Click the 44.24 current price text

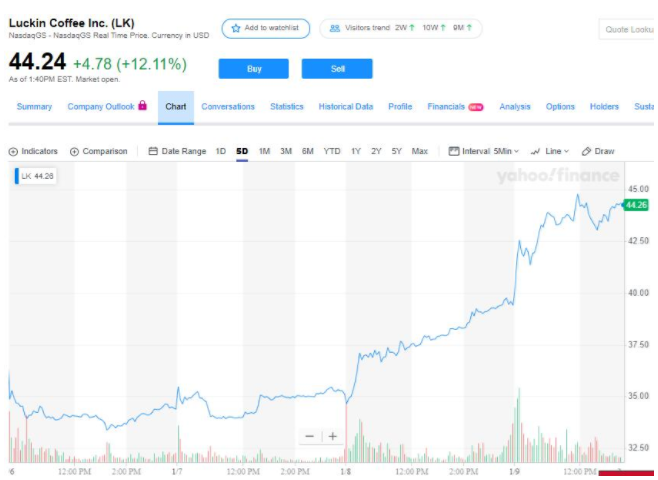pyautogui.click(x=37, y=62)
